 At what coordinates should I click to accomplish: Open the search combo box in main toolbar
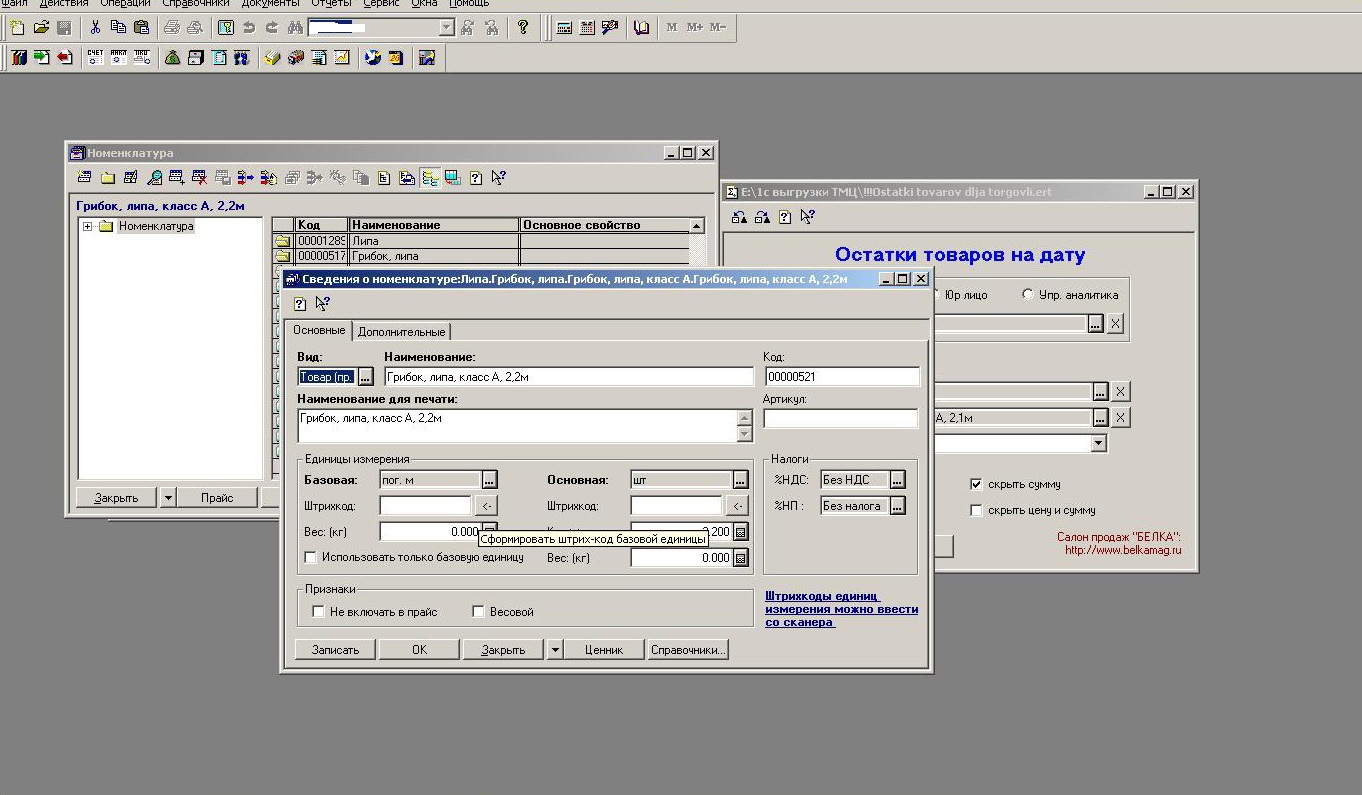[446, 28]
